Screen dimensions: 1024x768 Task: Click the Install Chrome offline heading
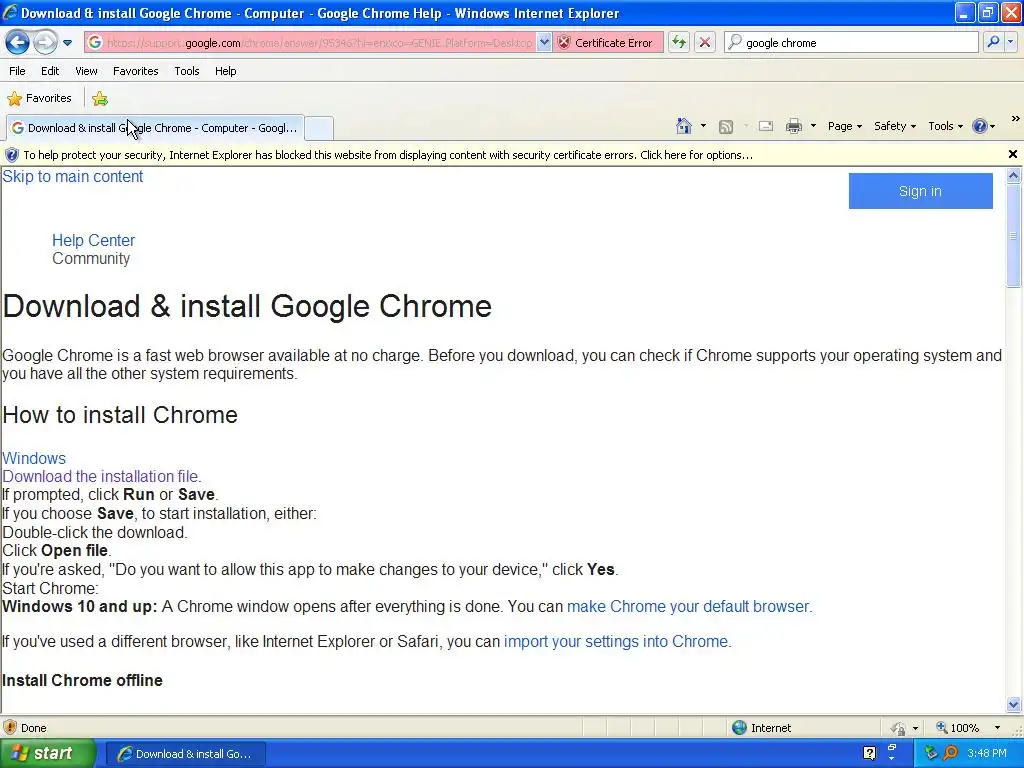click(x=82, y=680)
